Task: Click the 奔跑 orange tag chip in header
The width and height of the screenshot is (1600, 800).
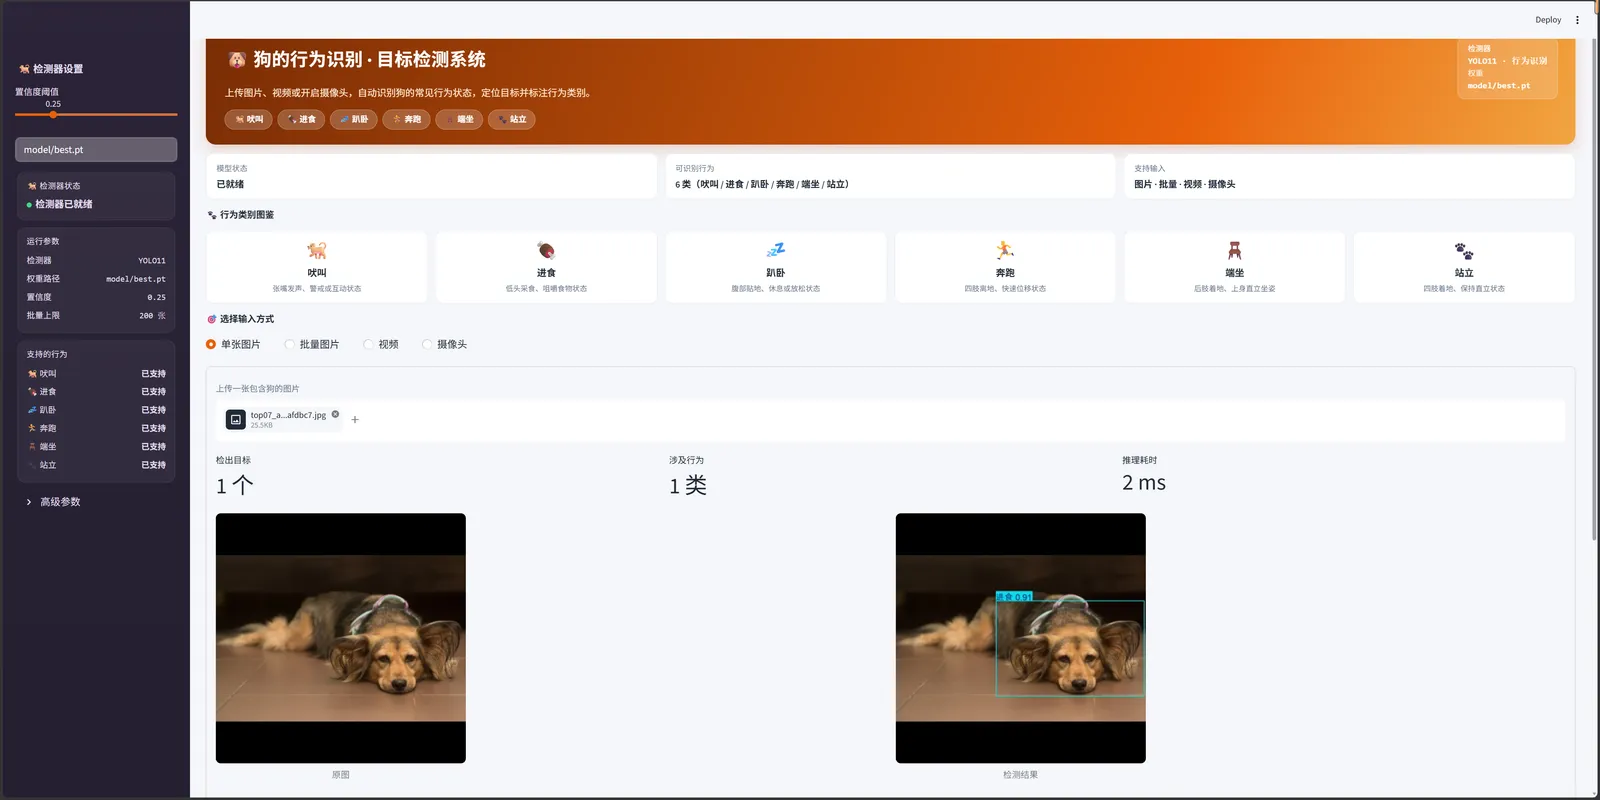Action: click(x=406, y=119)
